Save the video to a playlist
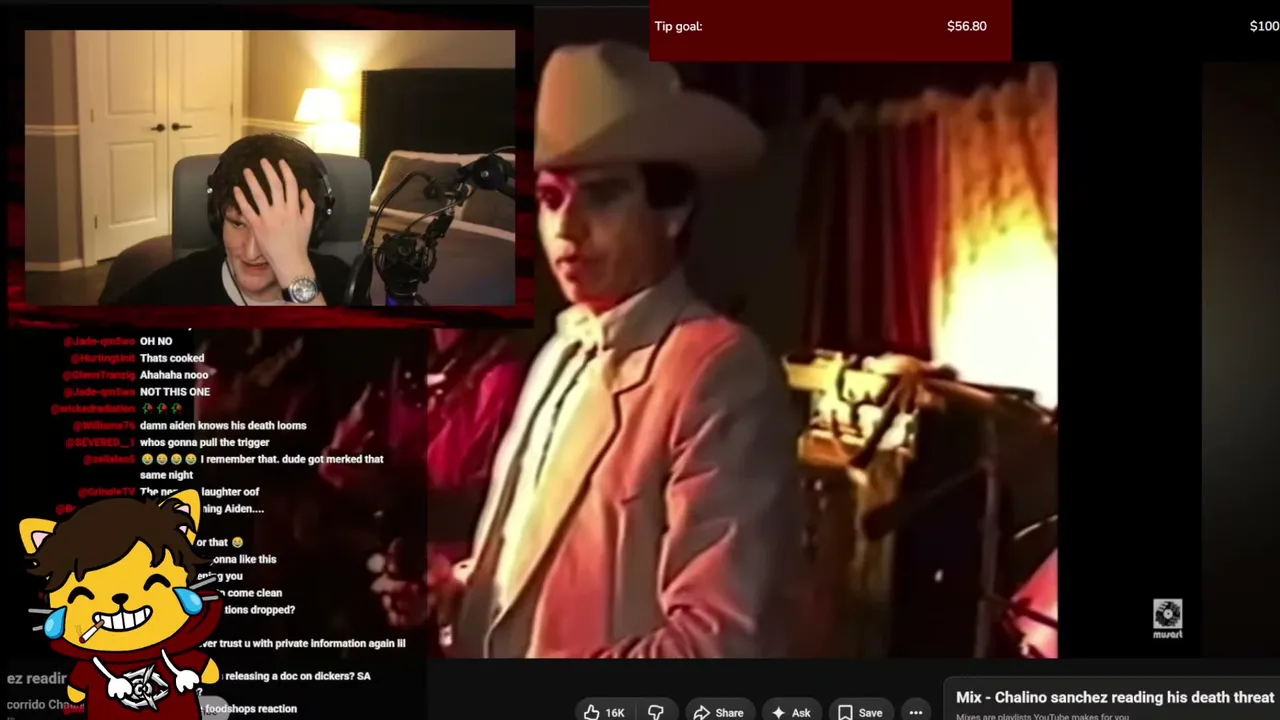Image resolution: width=1280 pixels, height=720 pixels. pos(860,712)
